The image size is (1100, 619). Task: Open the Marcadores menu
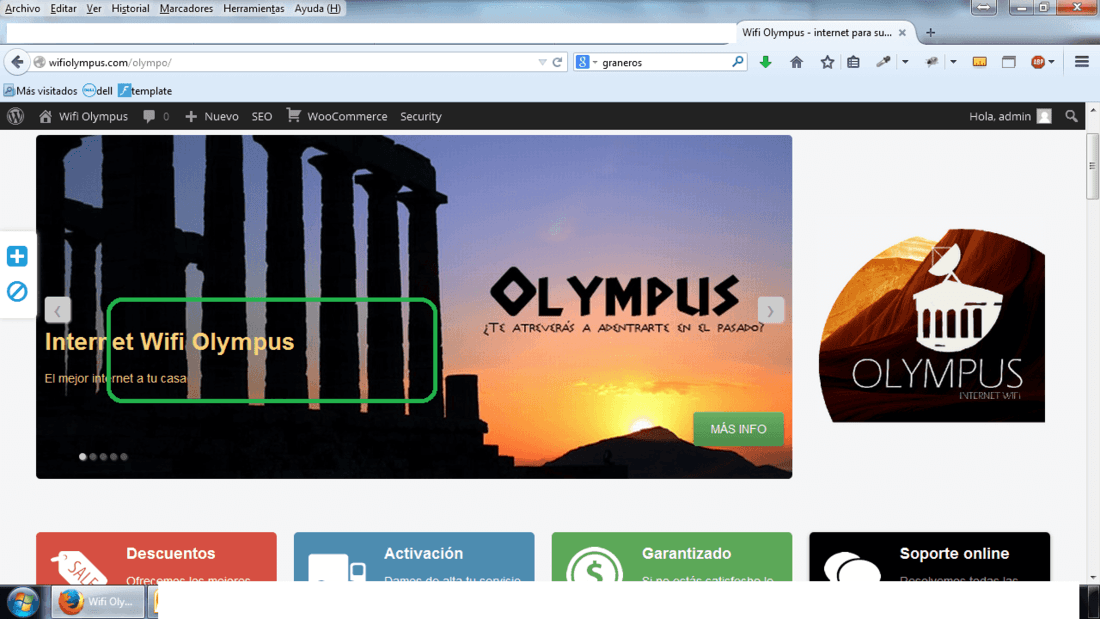186,8
